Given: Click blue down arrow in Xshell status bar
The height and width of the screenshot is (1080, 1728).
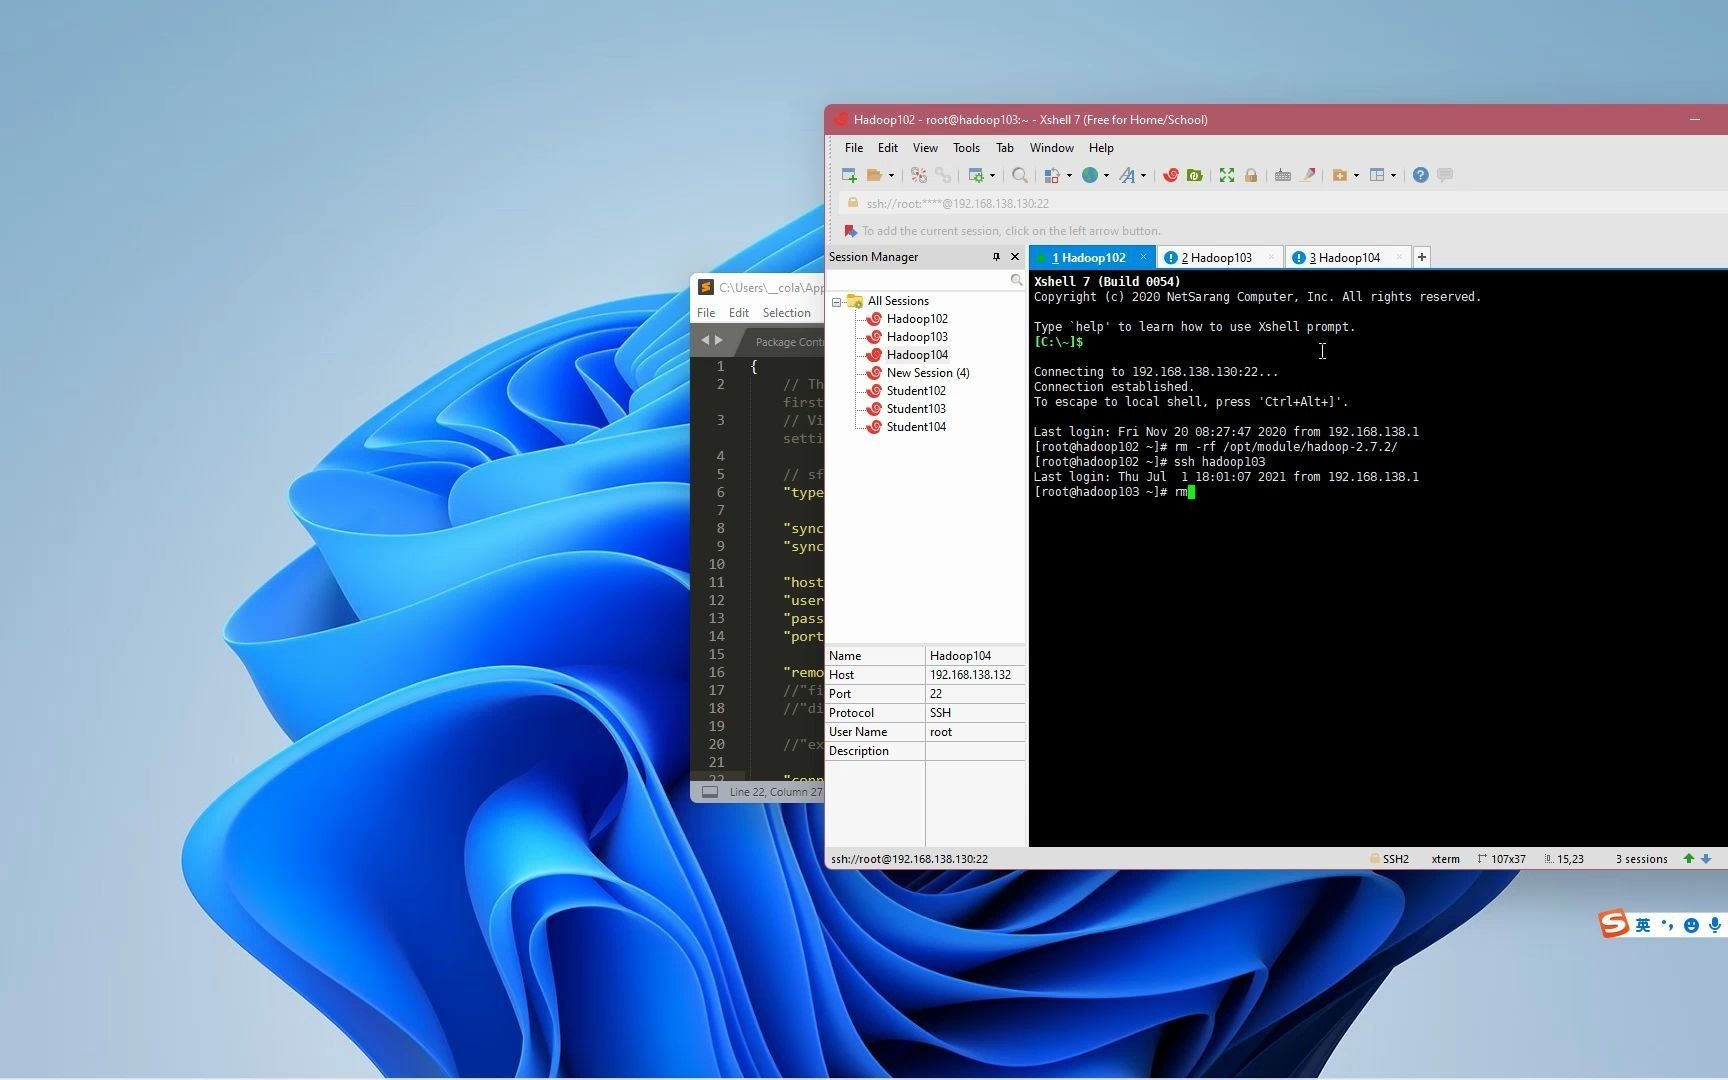Looking at the screenshot, I should pos(1706,859).
